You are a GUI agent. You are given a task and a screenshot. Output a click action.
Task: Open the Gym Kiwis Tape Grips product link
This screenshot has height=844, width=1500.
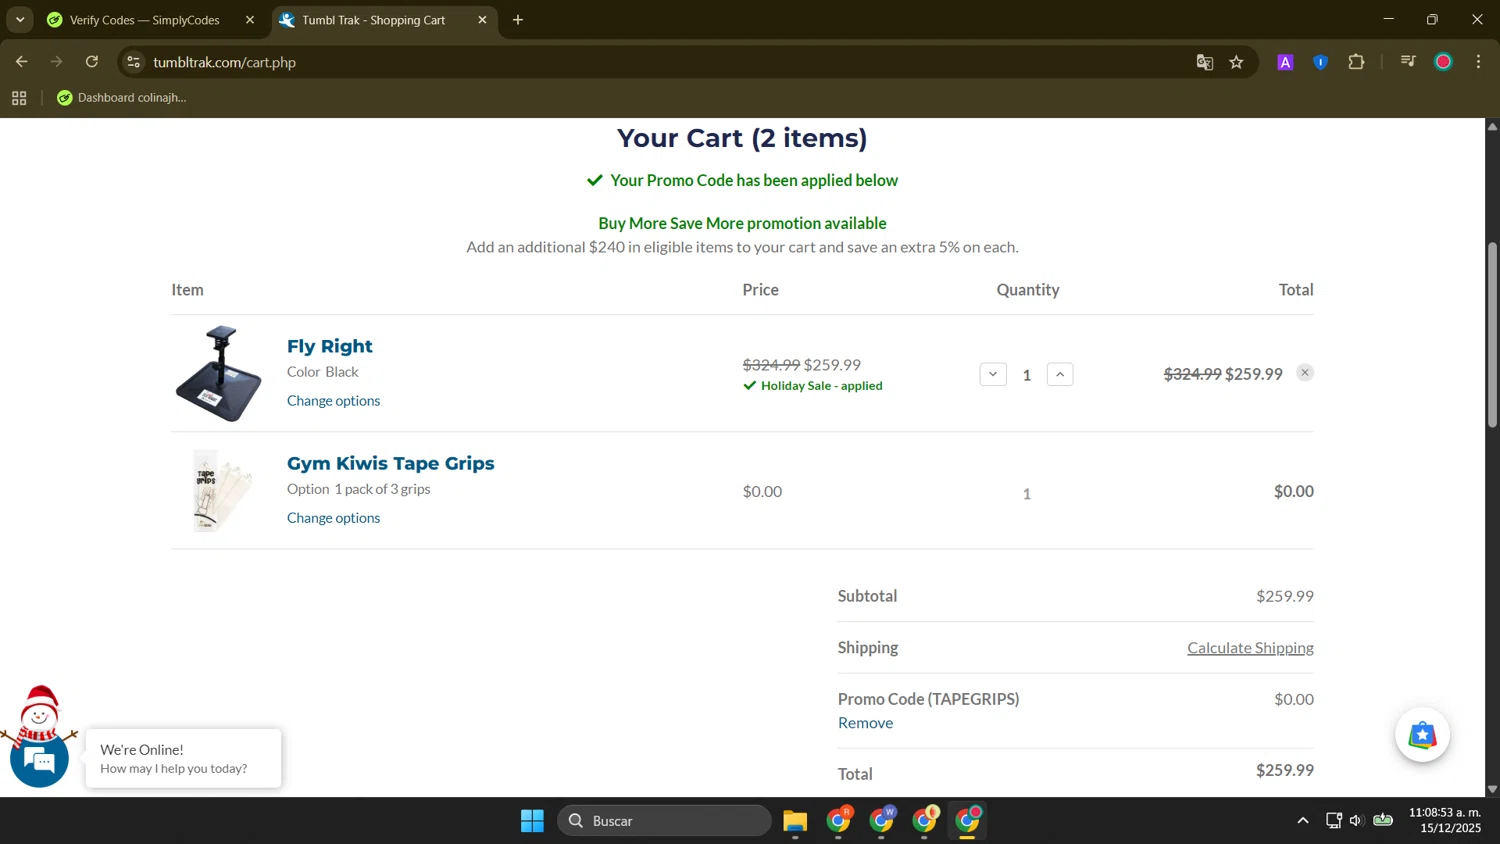[x=391, y=463]
